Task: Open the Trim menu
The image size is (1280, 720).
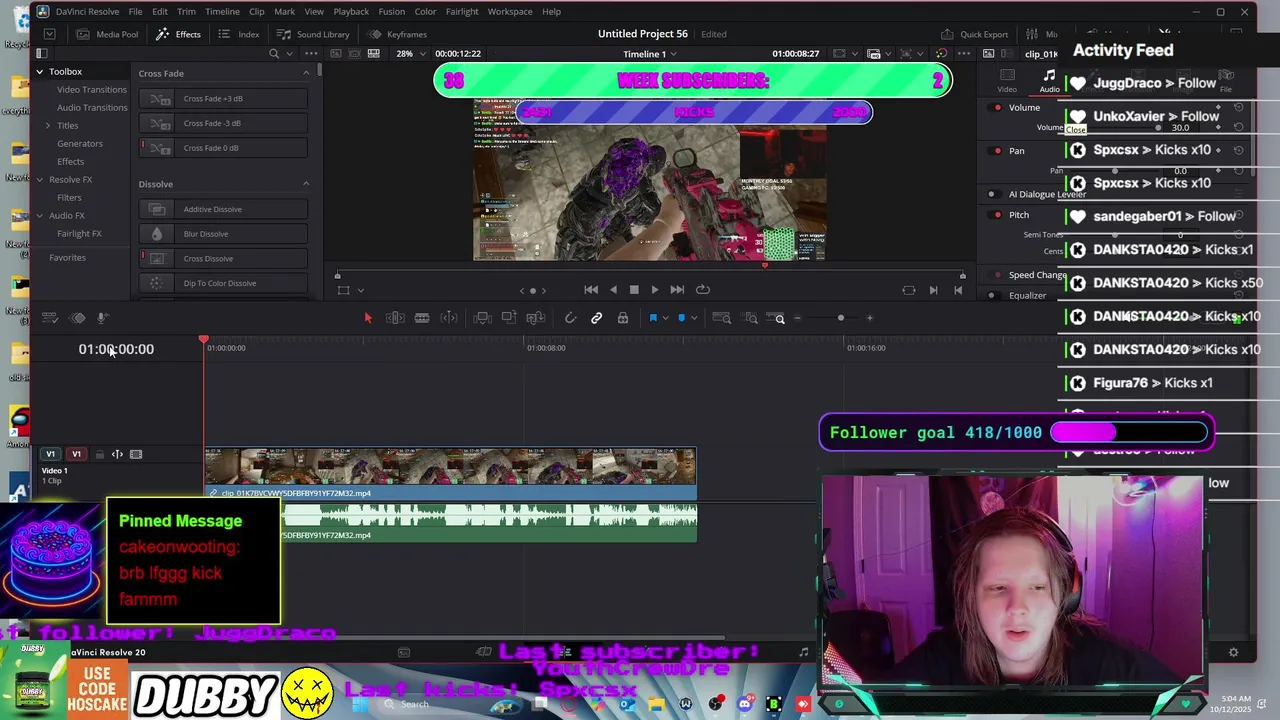Action: (186, 11)
